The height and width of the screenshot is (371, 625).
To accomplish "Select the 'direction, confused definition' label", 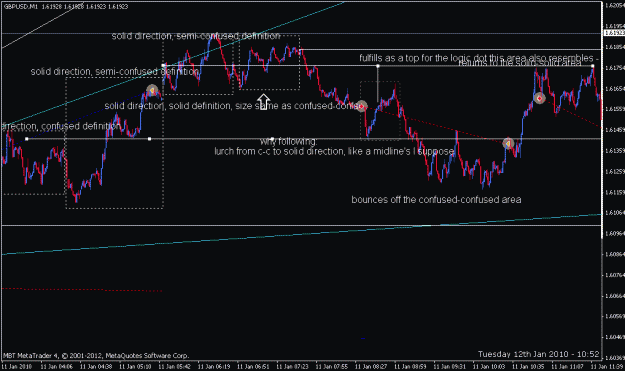I will coord(61,126).
